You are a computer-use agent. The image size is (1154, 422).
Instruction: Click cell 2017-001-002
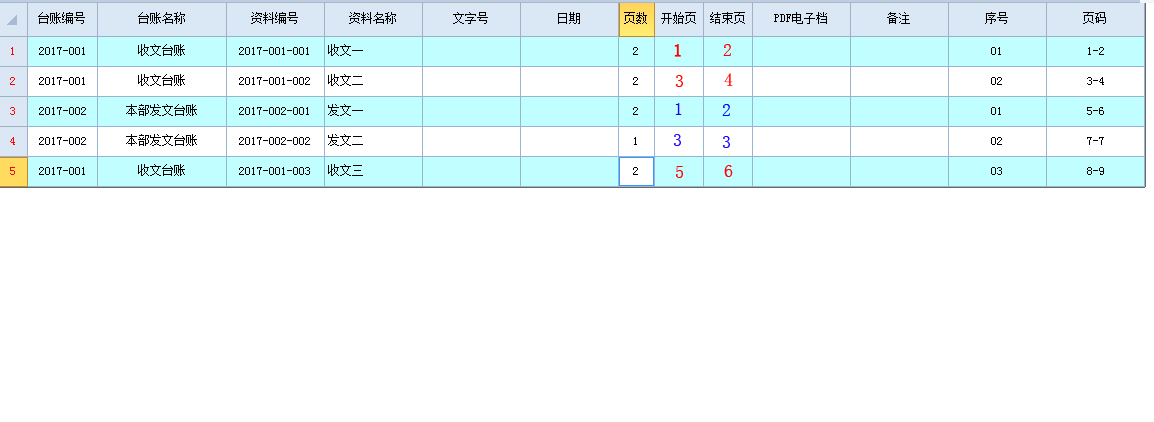(275, 82)
